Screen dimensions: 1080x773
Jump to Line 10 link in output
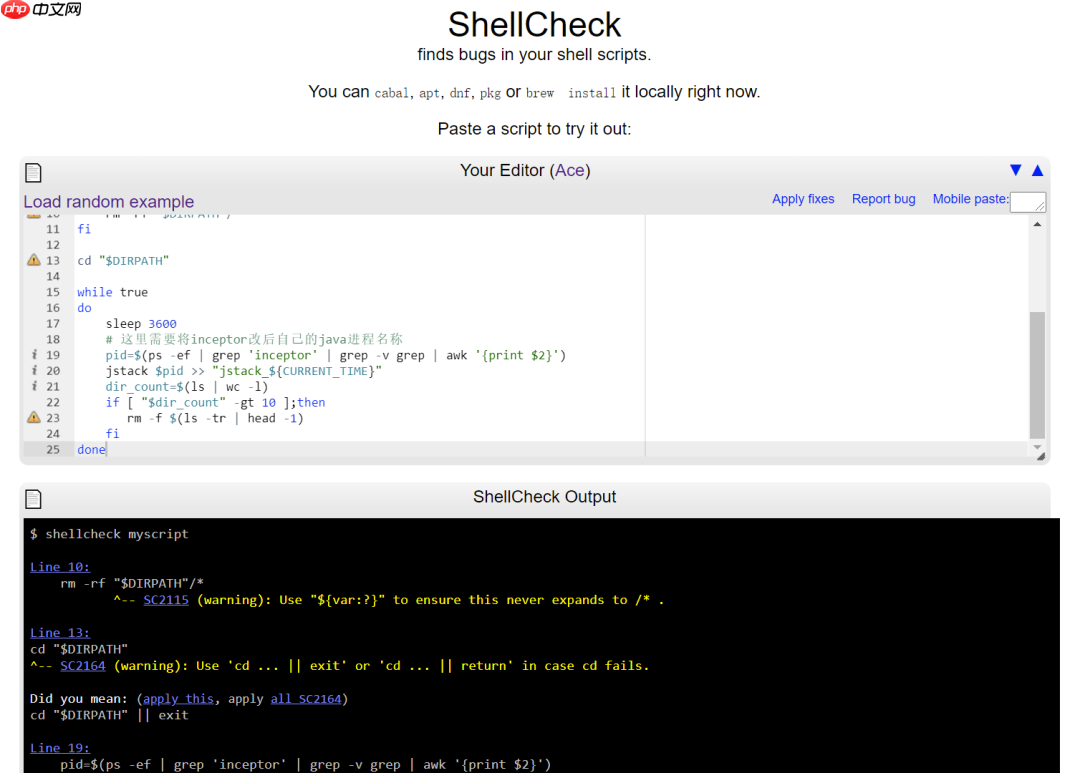tap(60, 567)
